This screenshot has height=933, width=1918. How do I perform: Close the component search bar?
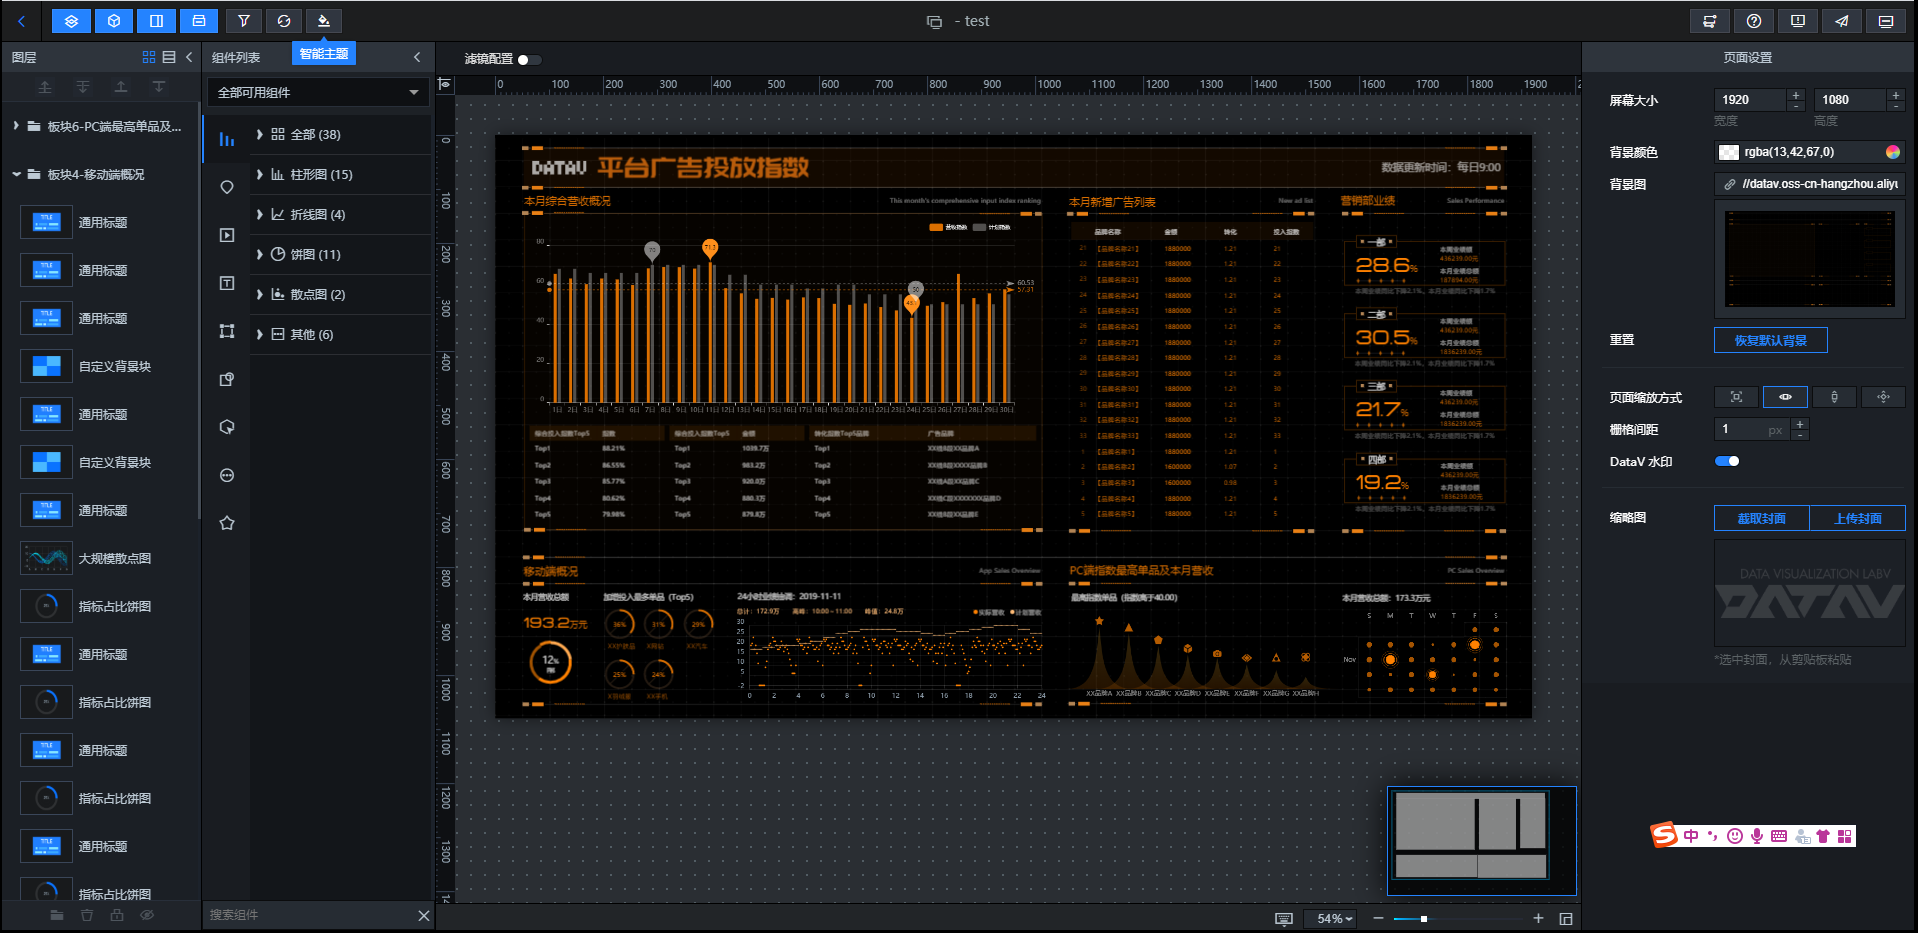(424, 915)
